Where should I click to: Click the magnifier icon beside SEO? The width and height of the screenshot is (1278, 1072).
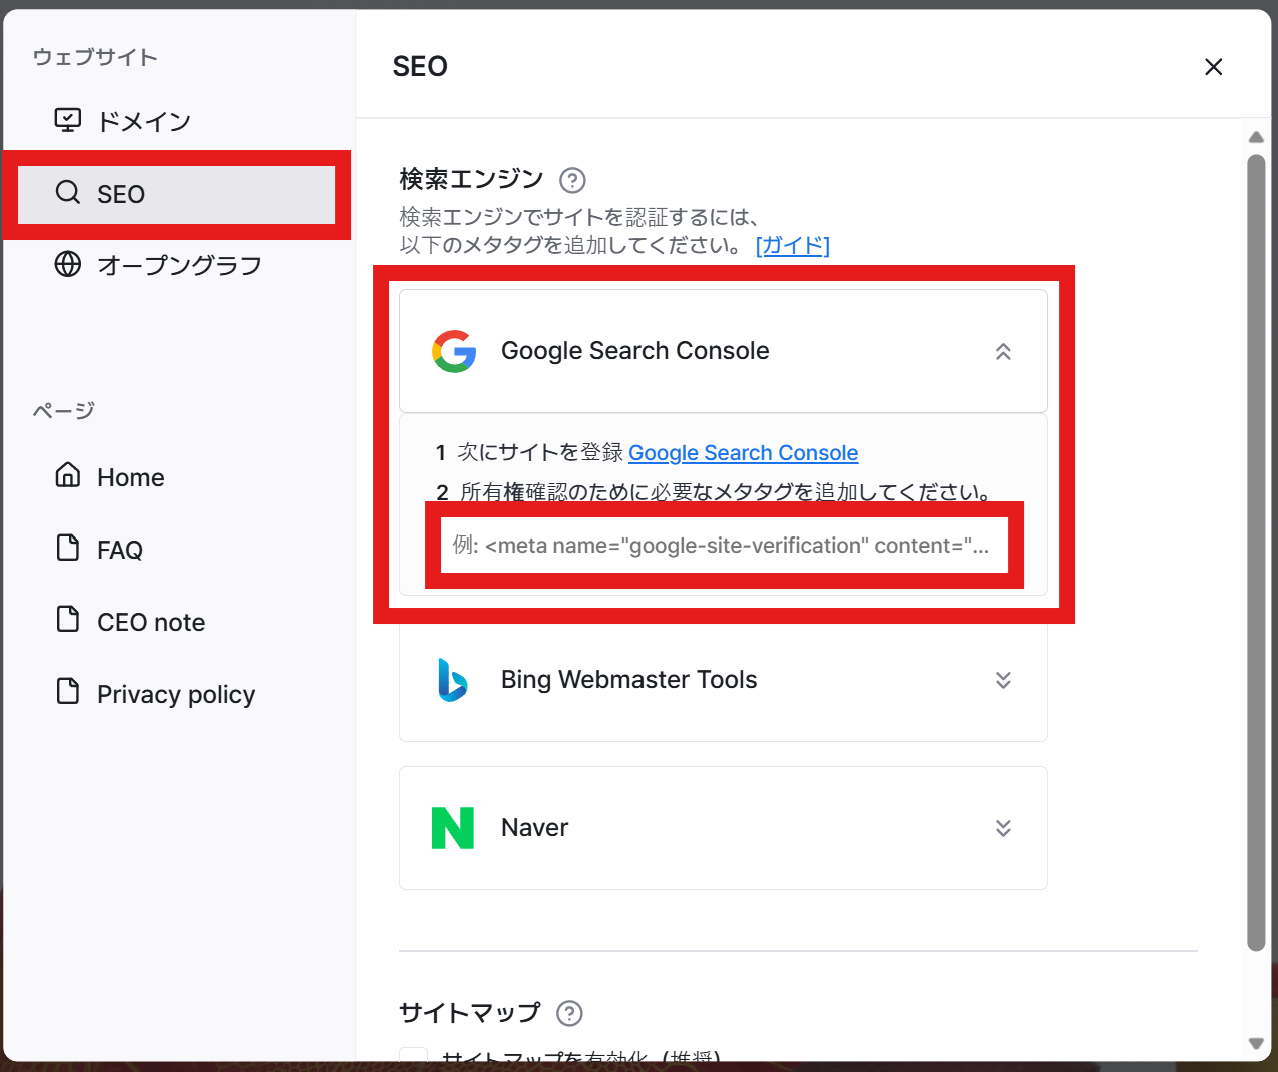(68, 192)
